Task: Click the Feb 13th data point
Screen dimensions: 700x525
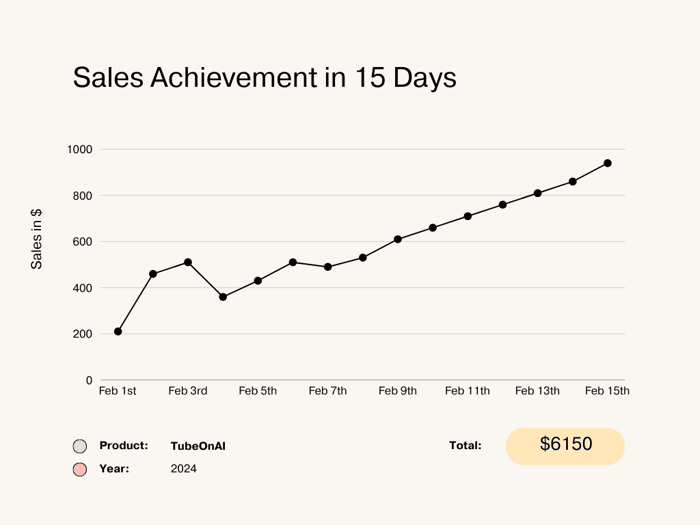Action: coord(538,193)
